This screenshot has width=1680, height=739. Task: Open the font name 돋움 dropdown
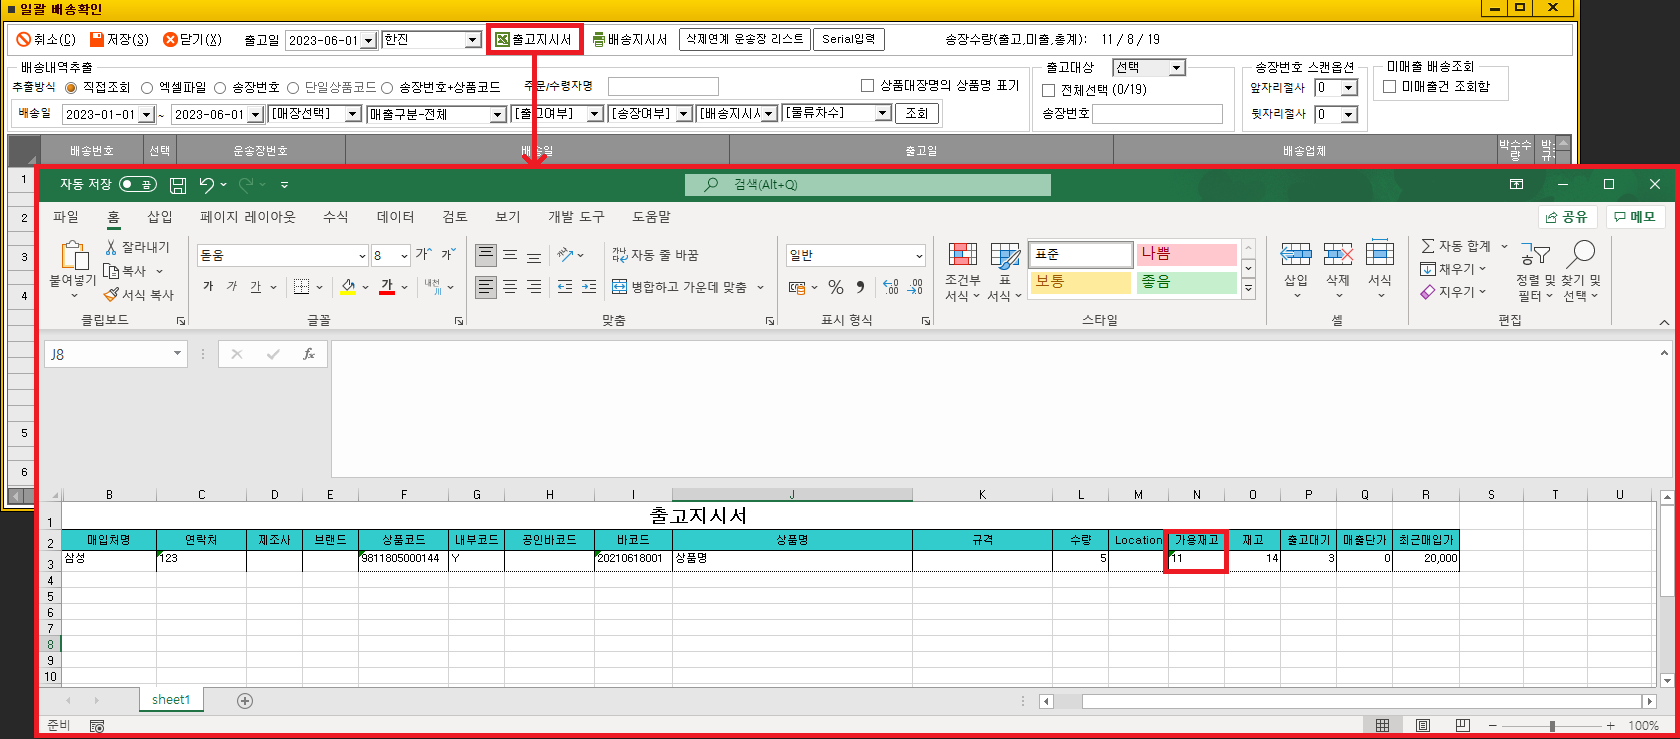[x=362, y=256]
